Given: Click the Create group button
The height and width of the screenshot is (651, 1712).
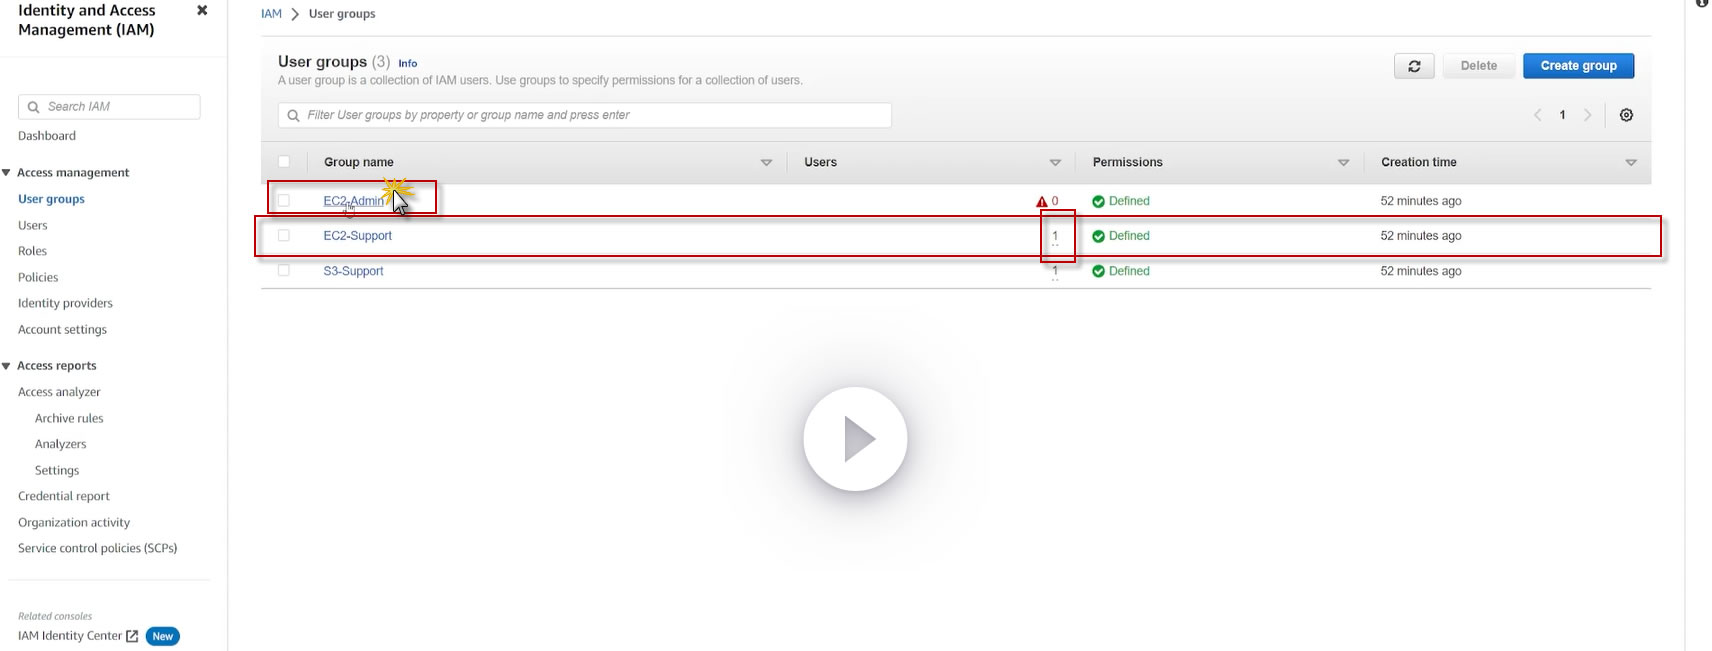Looking at the screenshot, I should (x=1578, y=66).
